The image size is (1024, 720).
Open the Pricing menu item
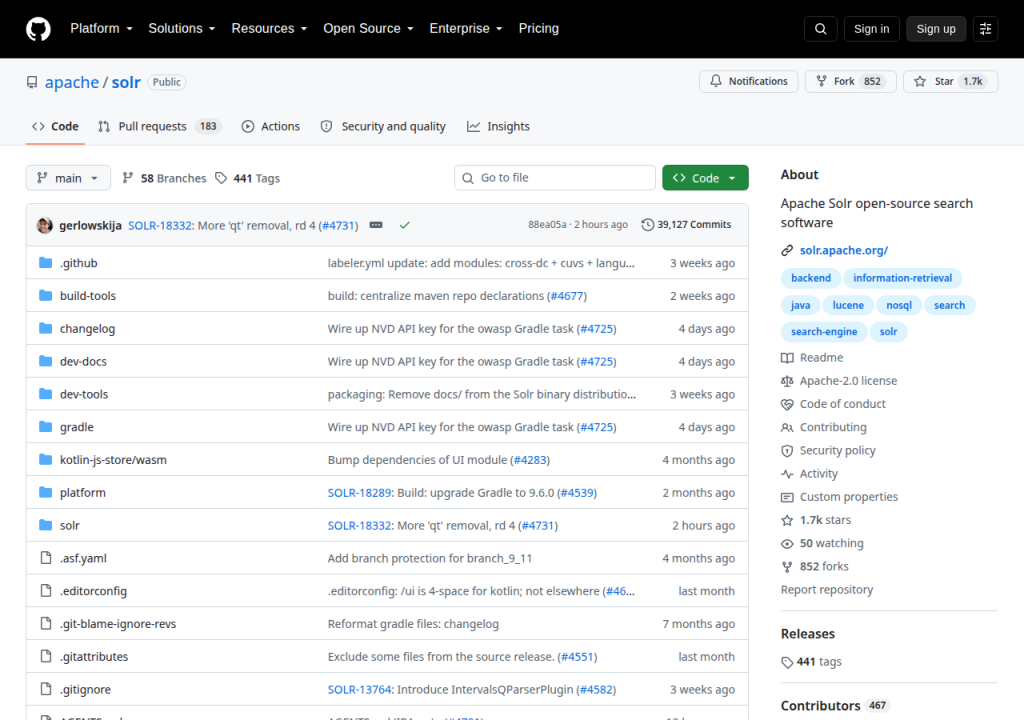pyautogui.click(x=539, y=29)
